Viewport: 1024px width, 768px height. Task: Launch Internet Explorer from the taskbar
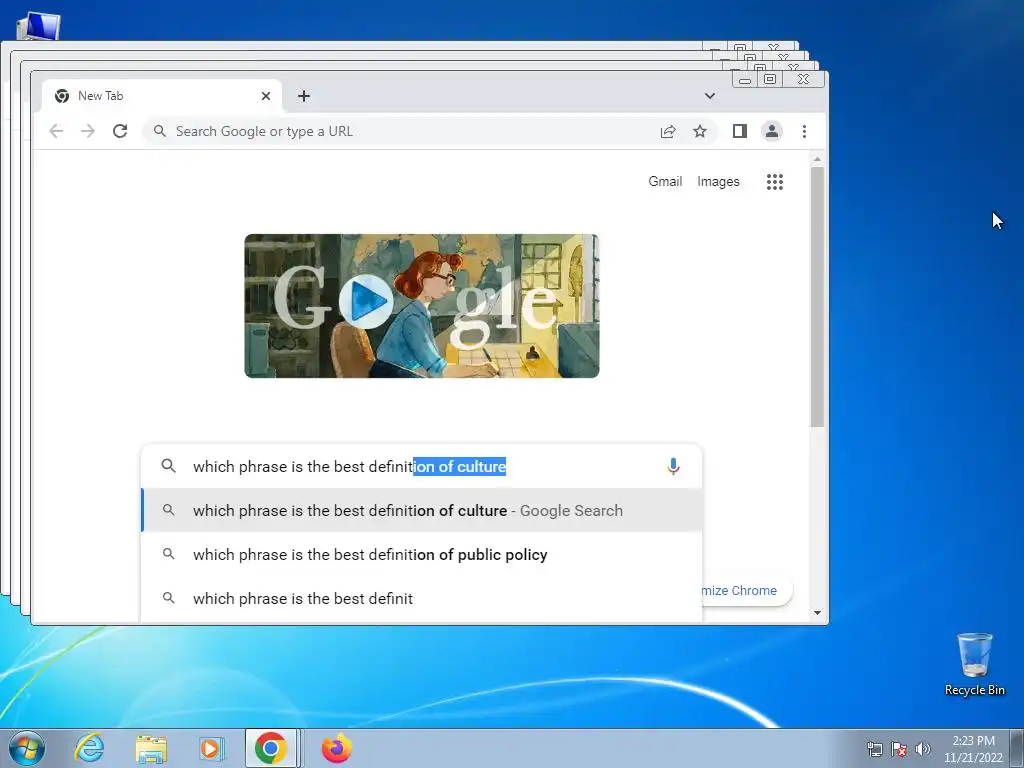(x=89, y=748)
